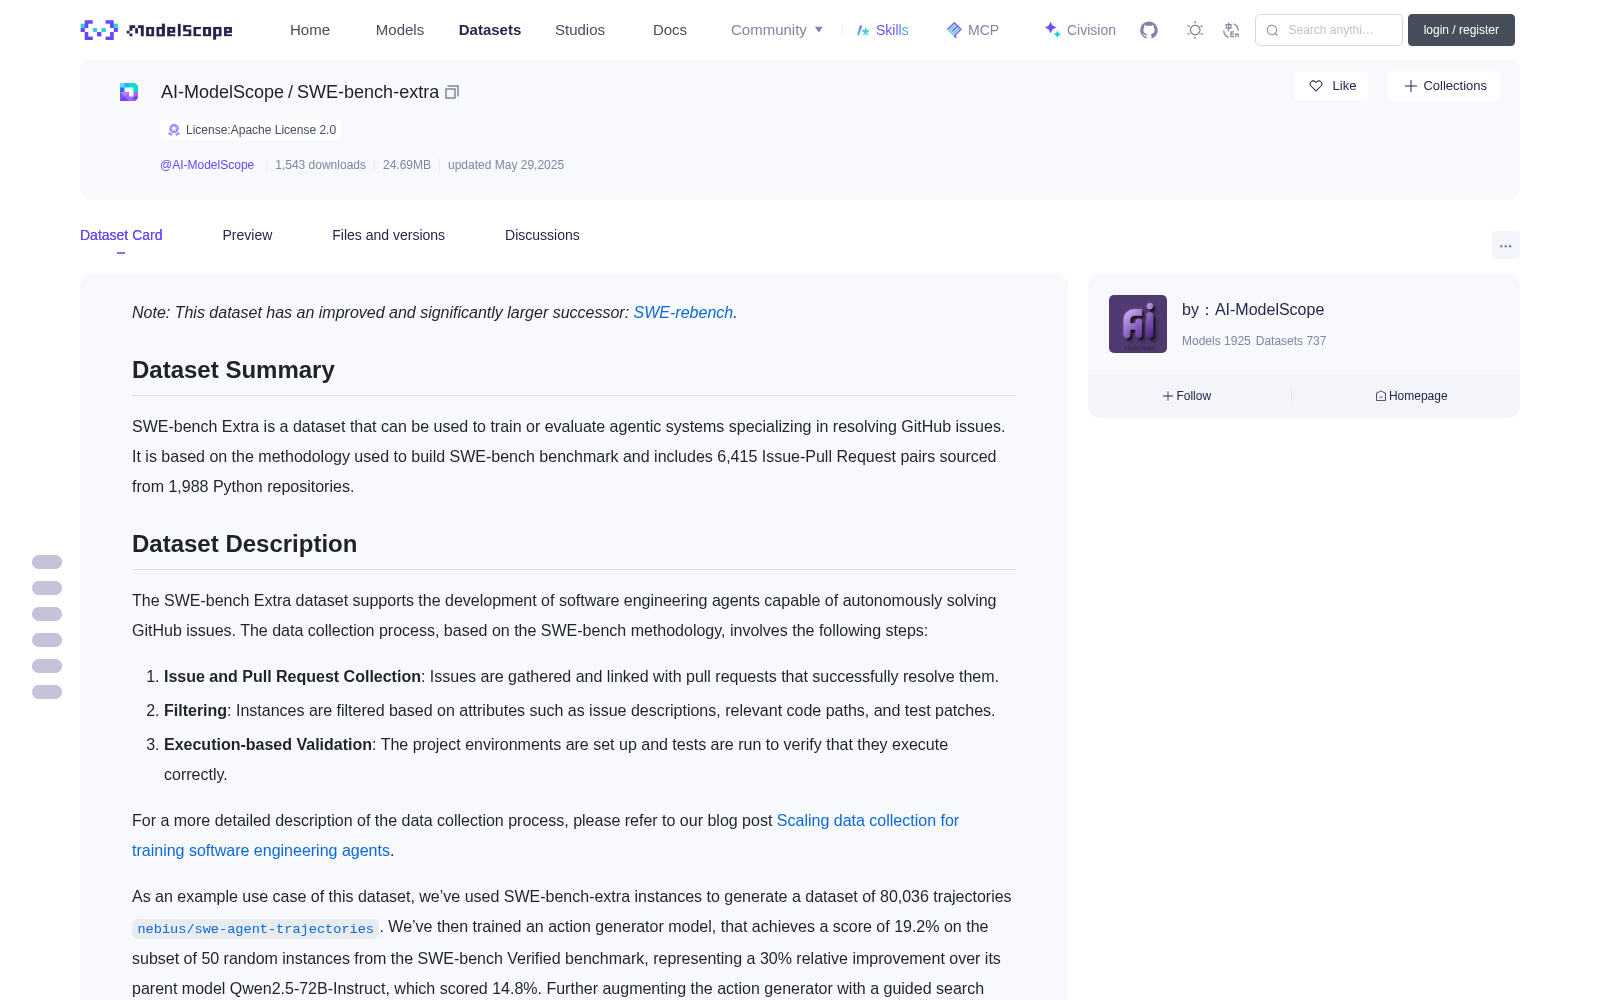Open the Datasets menu item
This screenshot has height=1000, width=1600.
(x=490, y=30)
